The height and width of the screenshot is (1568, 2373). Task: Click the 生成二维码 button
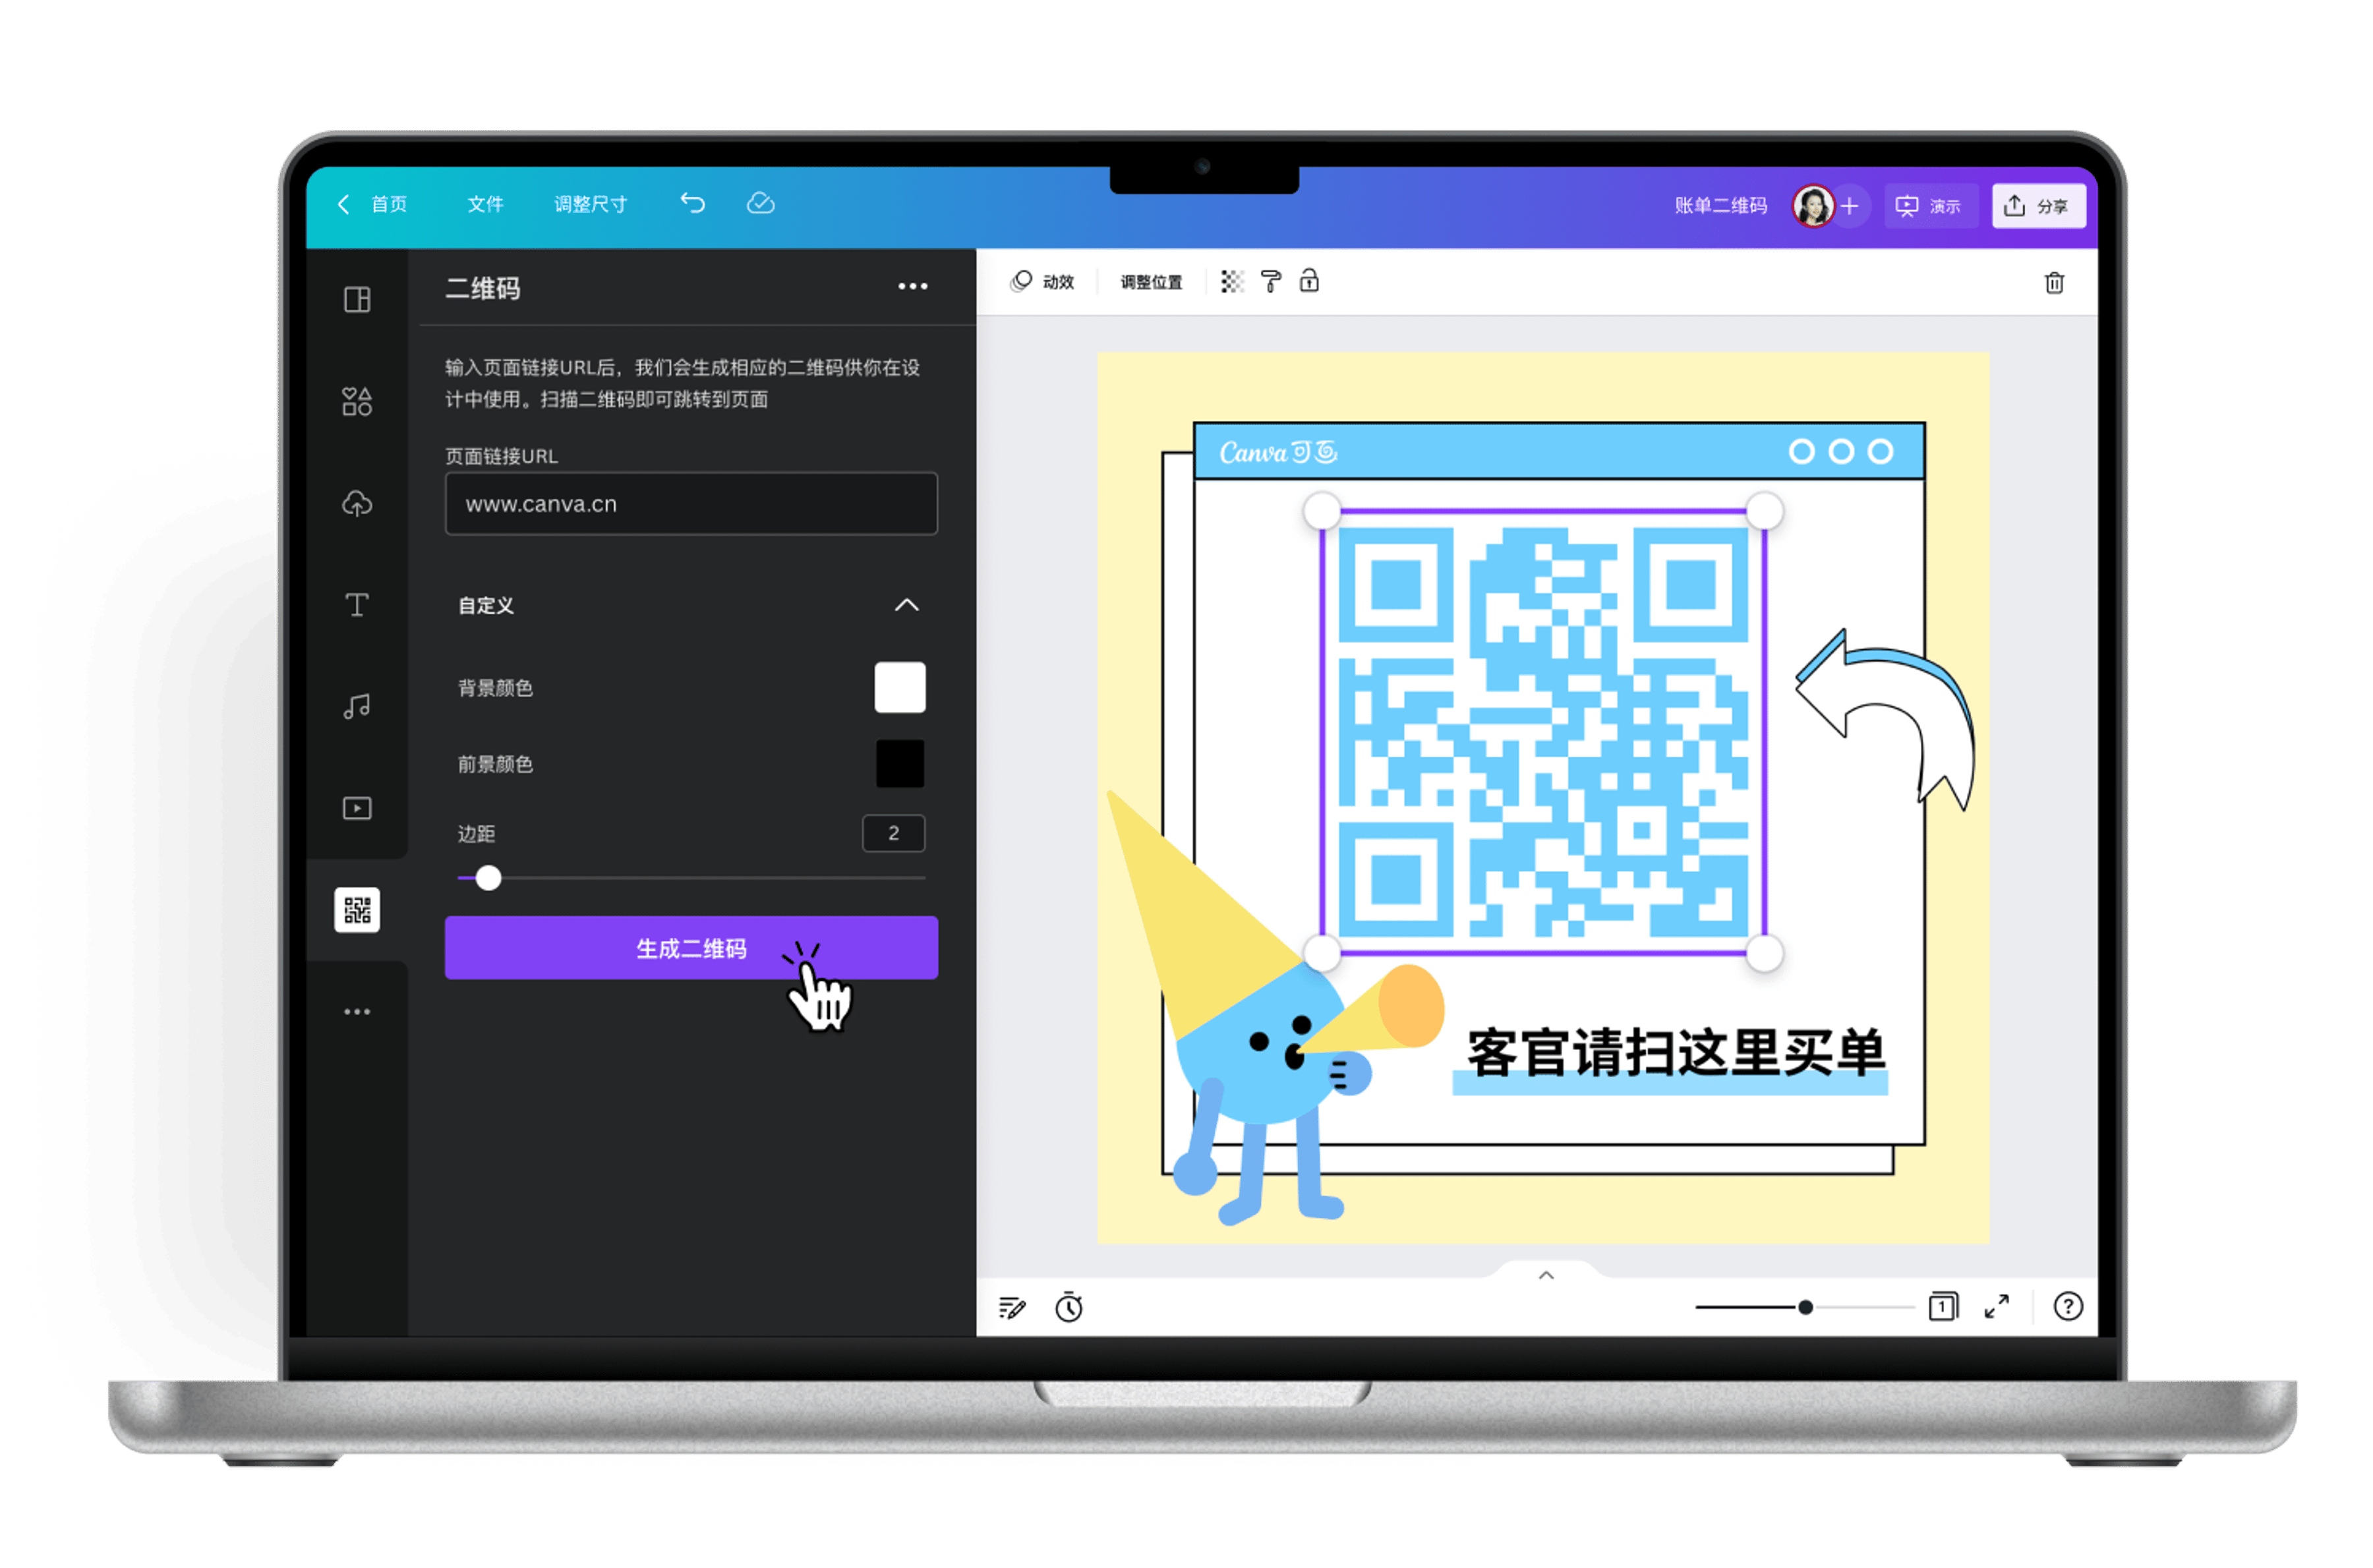691,948
